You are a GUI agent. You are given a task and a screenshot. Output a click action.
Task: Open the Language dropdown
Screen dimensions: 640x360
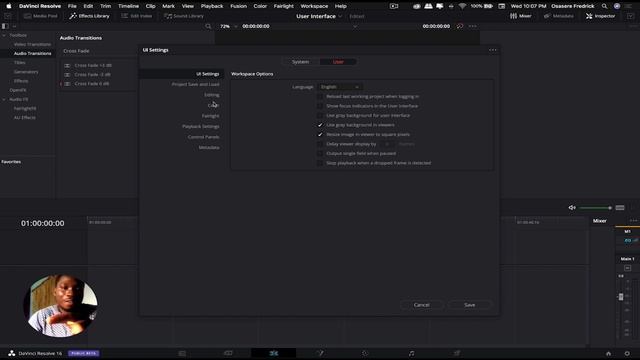click(x=340, y=87)
